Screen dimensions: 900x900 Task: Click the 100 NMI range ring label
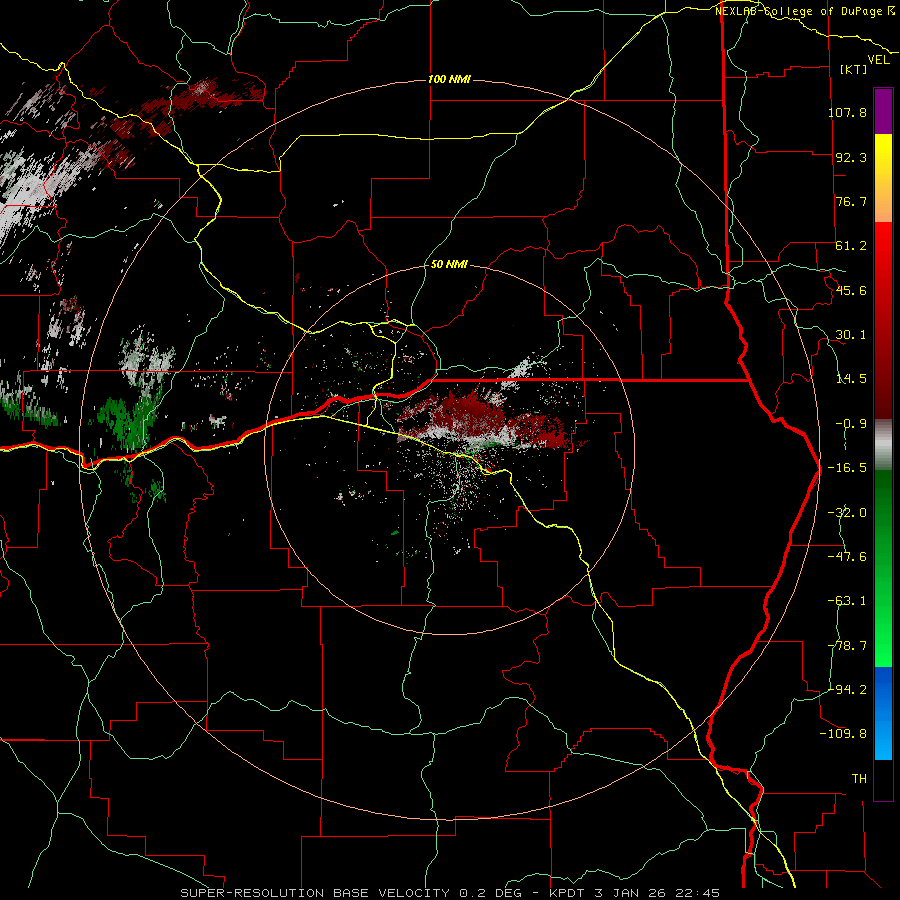pos(449,79)
